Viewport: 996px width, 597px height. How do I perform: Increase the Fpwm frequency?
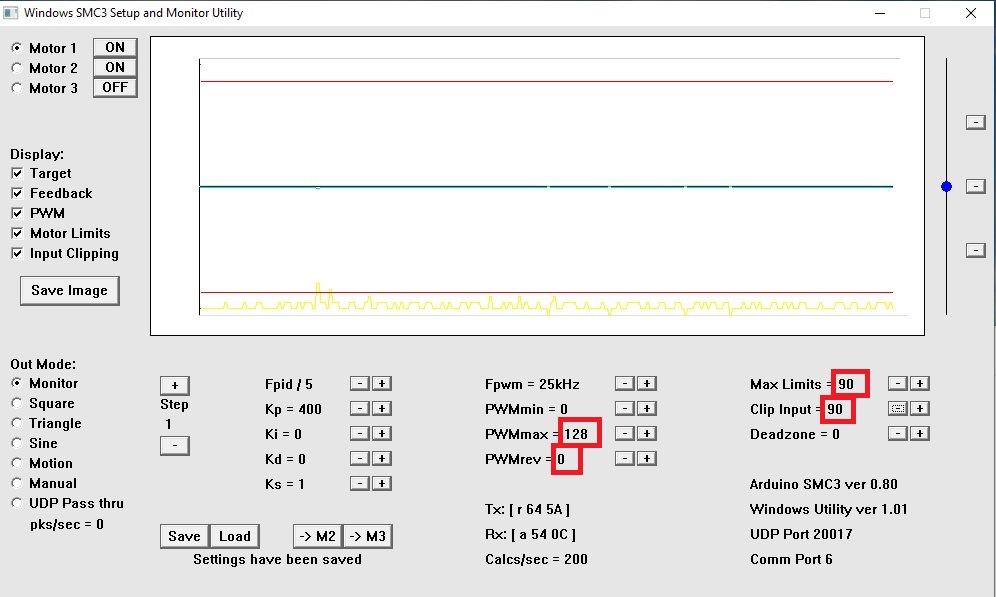click(647, 384)
